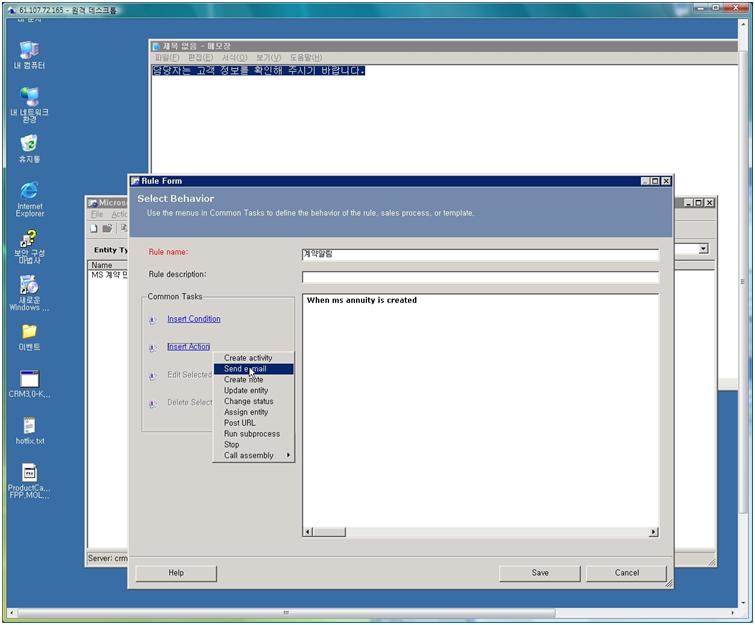Open My Computer desktop icon
The image size is (755, 625).
tap(29, 55)
